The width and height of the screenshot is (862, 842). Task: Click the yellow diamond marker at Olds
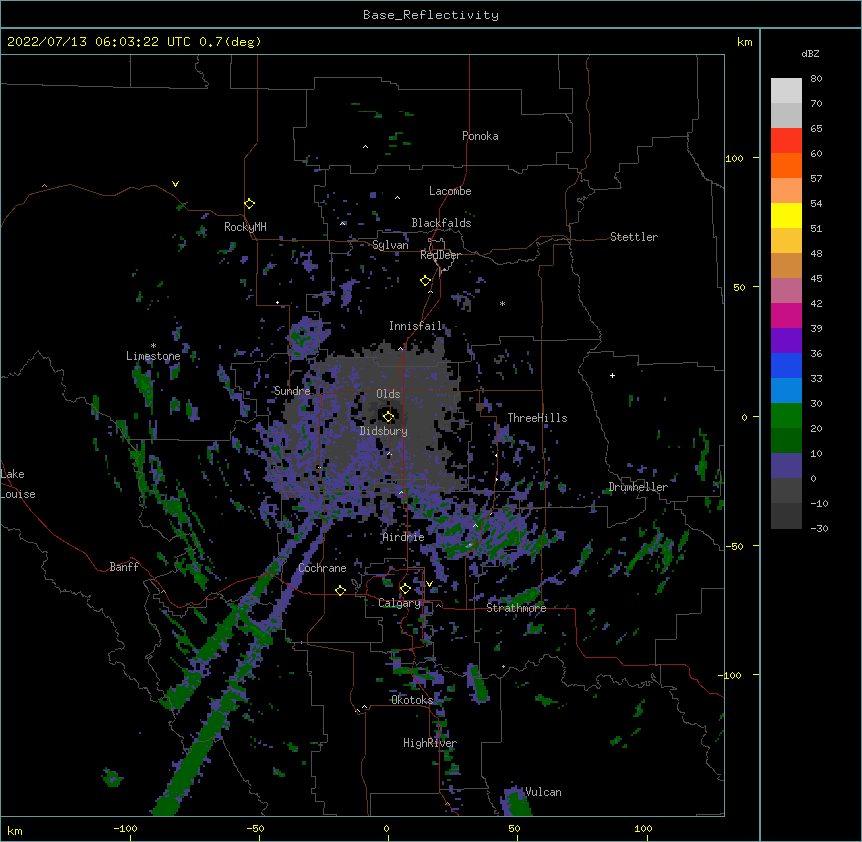click(388, 416)
